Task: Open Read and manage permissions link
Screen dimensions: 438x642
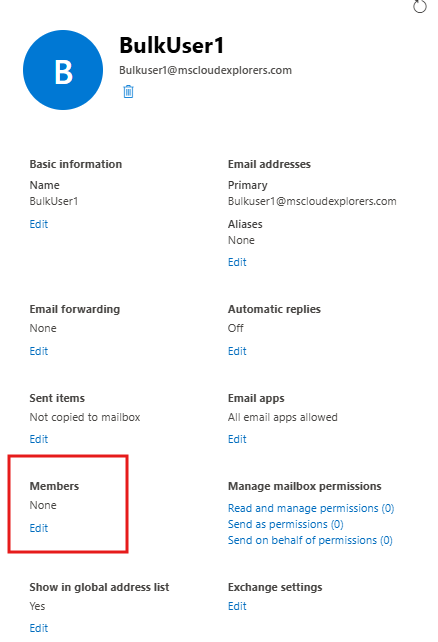Action: coord(311,508)
